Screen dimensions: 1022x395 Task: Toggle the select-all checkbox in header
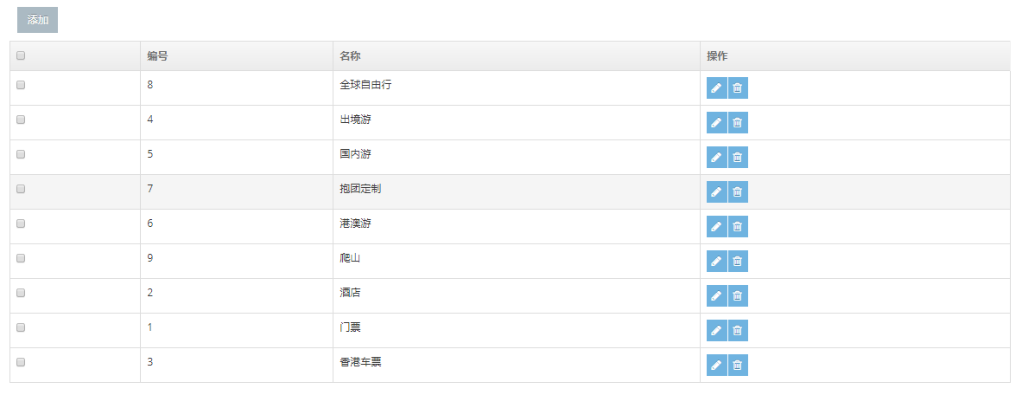point(21,56)
